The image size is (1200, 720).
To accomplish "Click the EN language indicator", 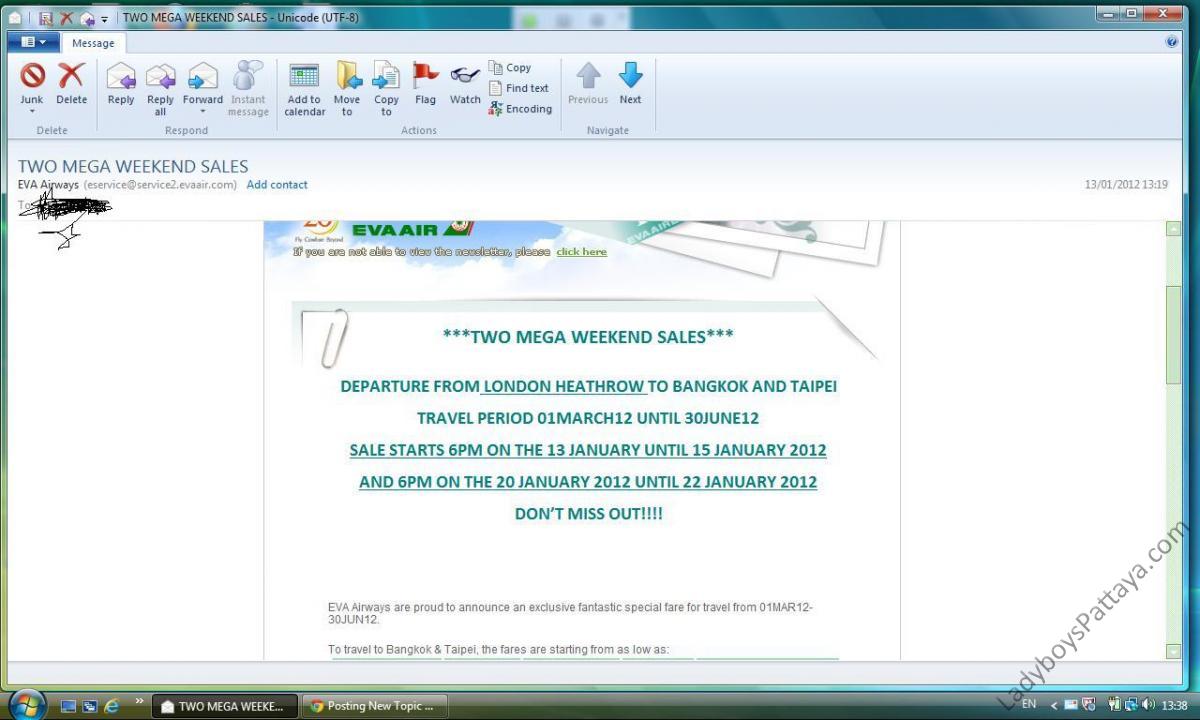I will 1029,704.
